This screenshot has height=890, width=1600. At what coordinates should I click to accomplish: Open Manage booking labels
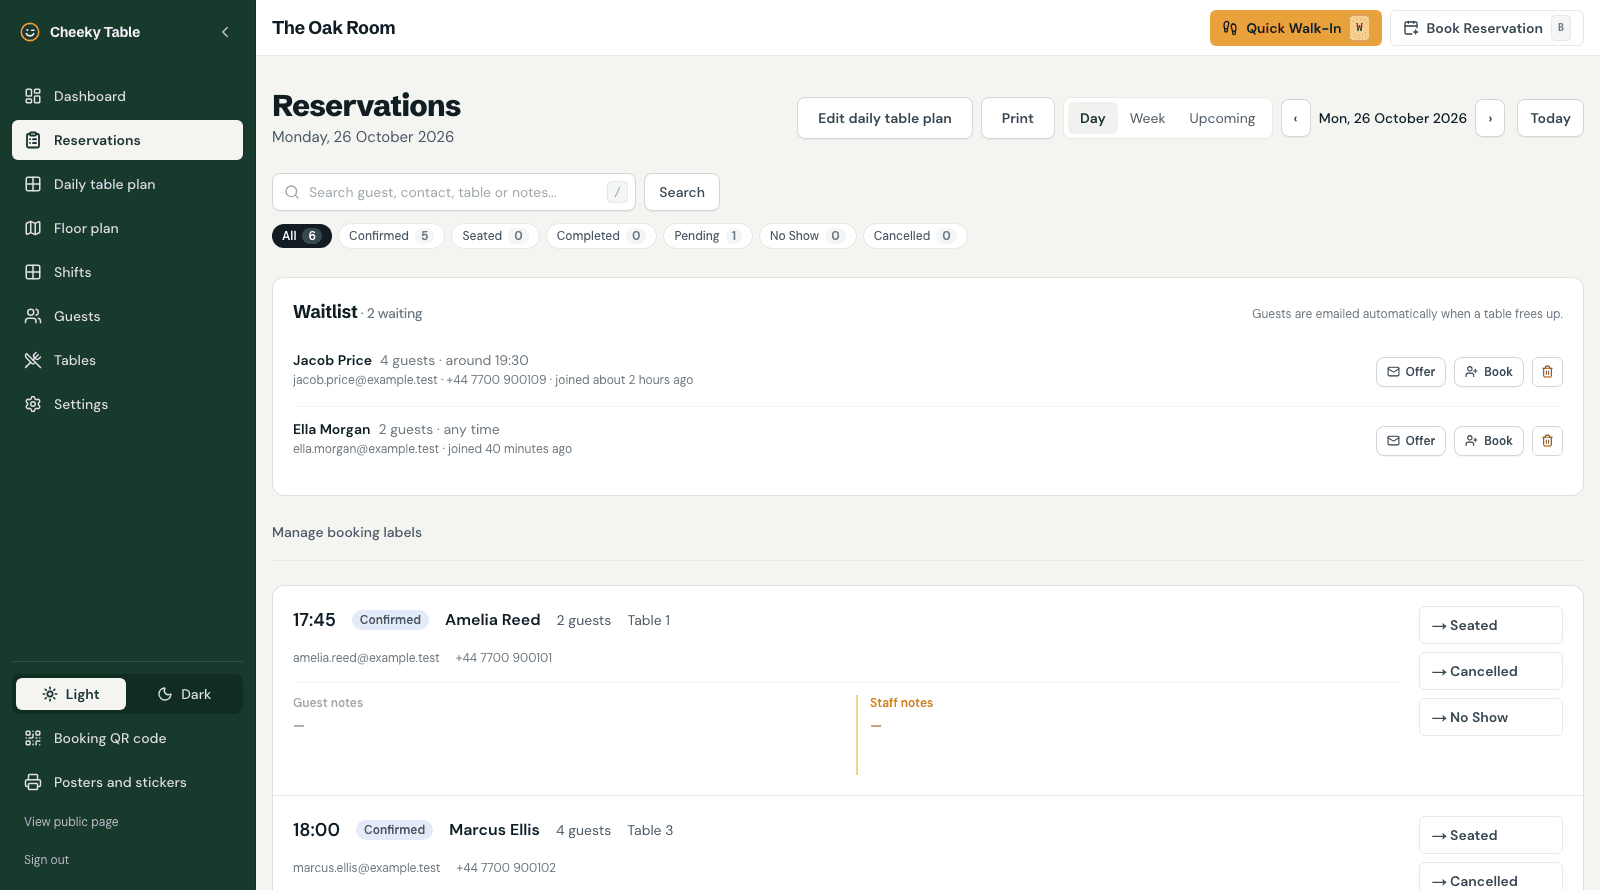point(347,532)
